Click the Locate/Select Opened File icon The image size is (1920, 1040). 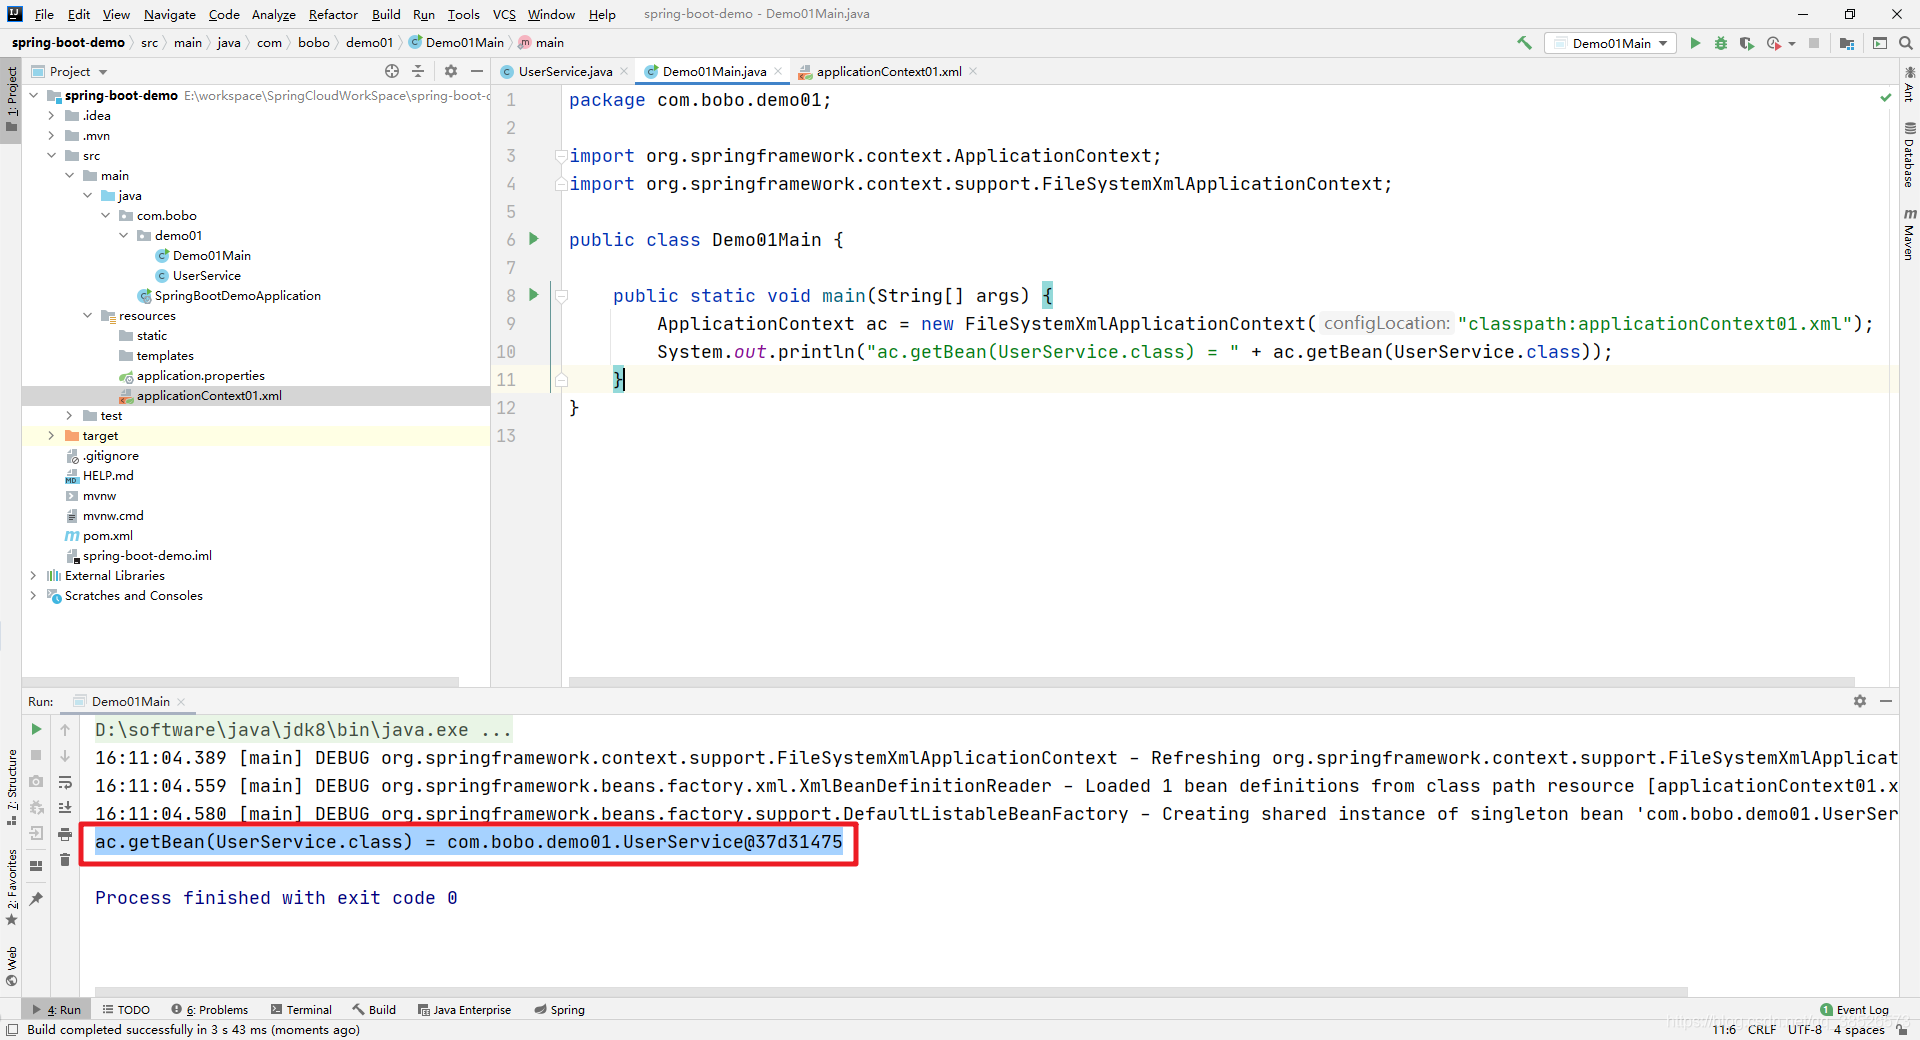392,71
